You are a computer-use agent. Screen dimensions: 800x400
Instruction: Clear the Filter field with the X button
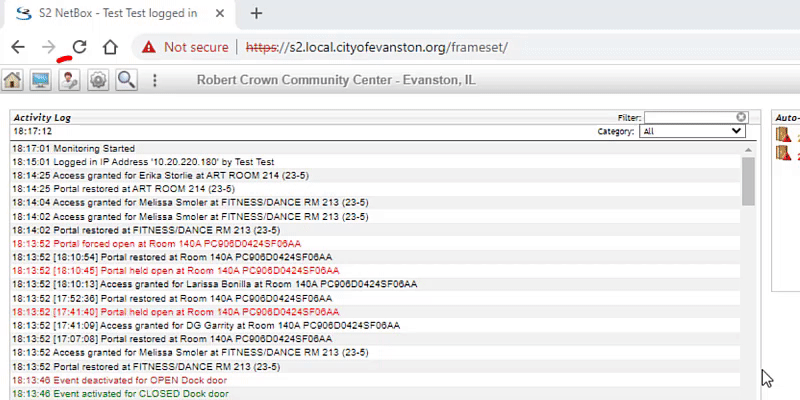741,117
